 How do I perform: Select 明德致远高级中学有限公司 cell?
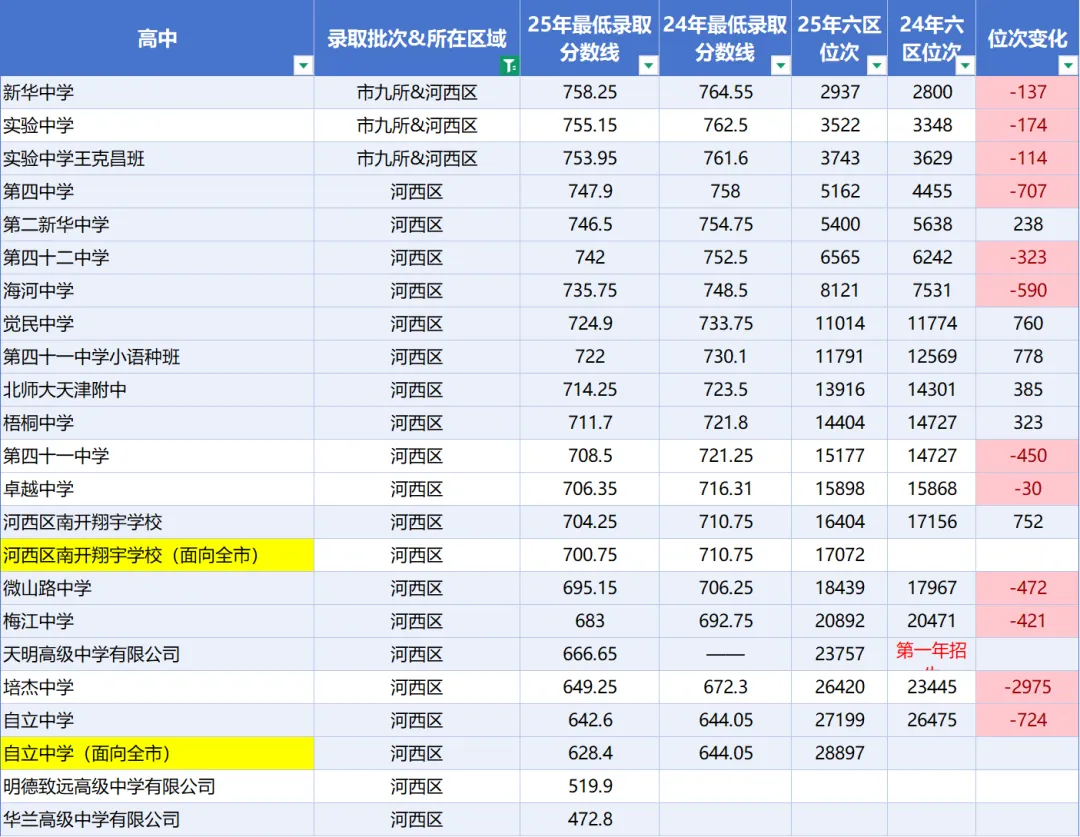coord(157,787)
